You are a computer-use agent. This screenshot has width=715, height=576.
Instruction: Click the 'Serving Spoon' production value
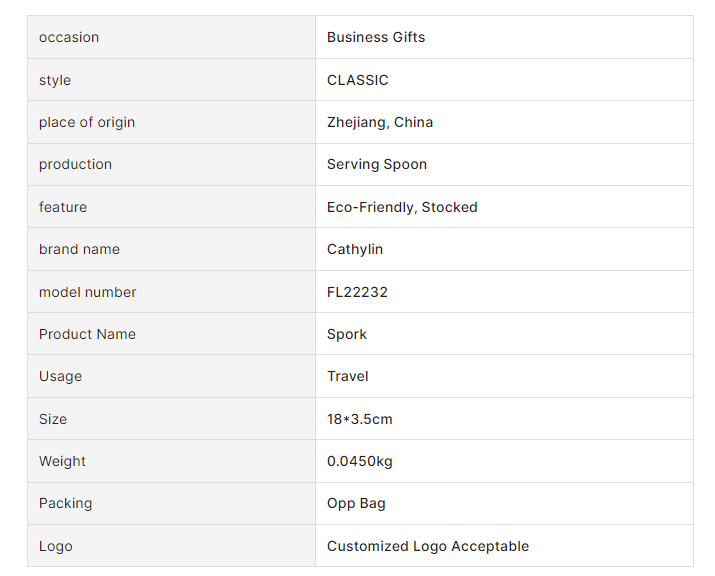pyautogui.click(x=377, y=164)
